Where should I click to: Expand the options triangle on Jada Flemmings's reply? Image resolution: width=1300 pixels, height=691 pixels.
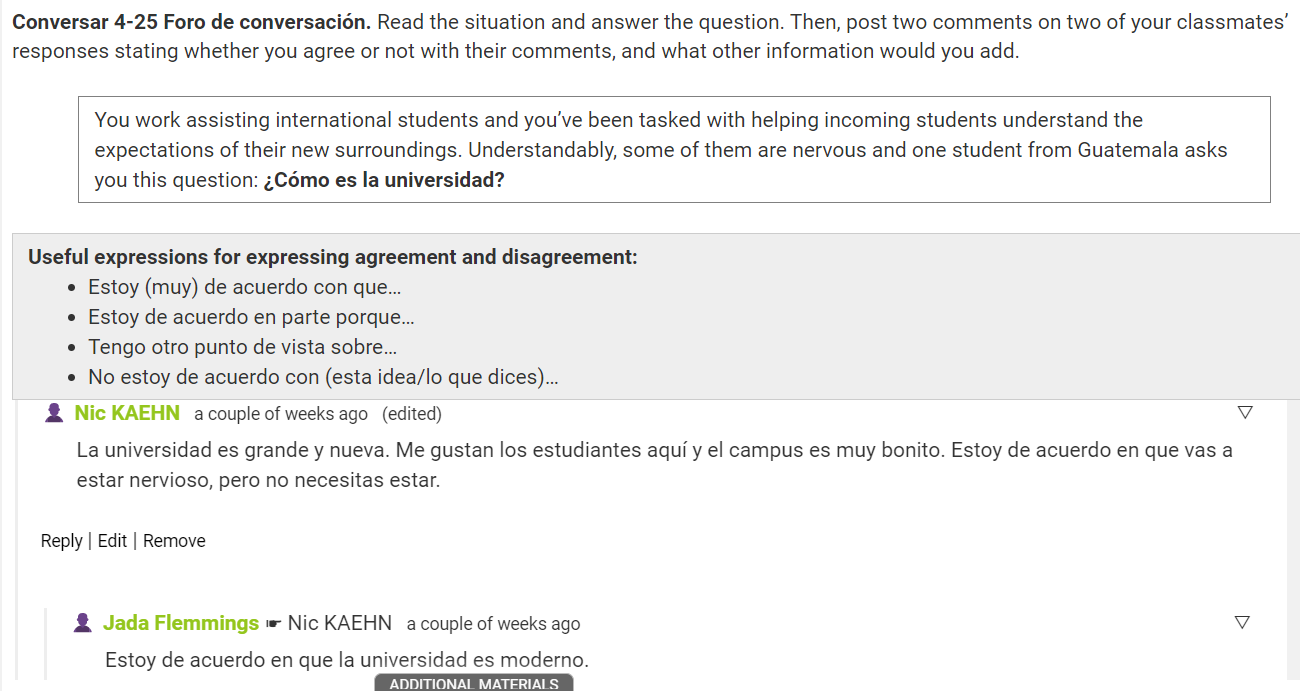1242,622
